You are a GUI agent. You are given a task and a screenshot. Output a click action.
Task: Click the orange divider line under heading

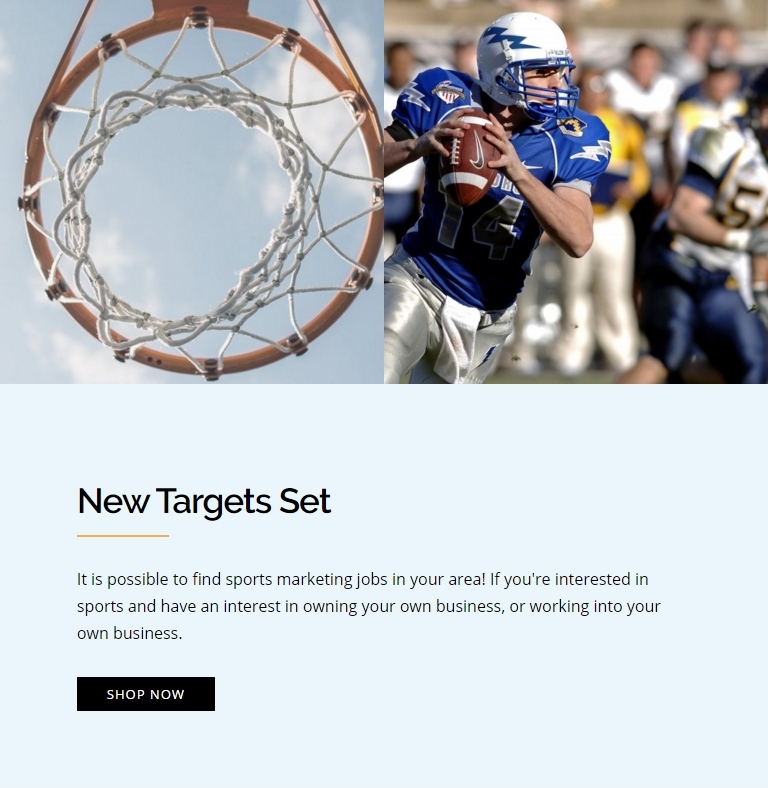[x=123, y=536]
